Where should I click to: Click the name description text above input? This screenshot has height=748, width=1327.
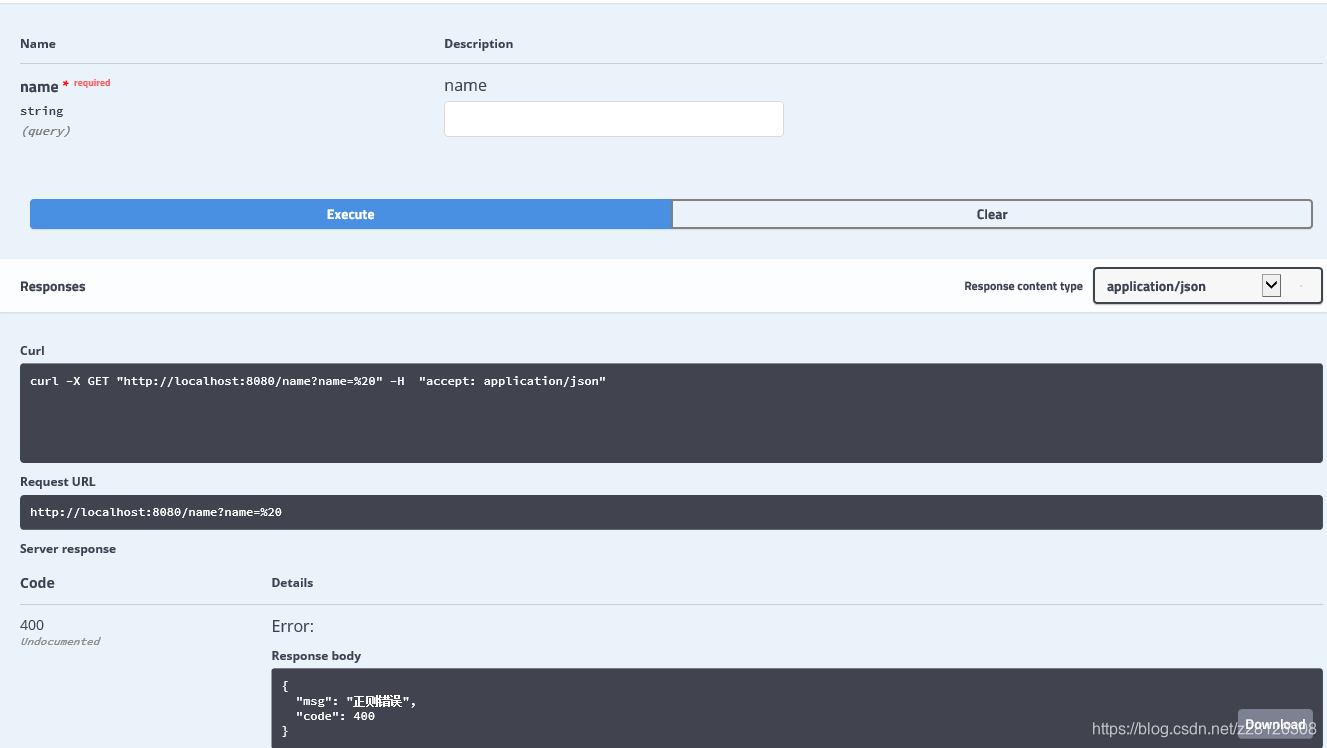click(465, 86)
